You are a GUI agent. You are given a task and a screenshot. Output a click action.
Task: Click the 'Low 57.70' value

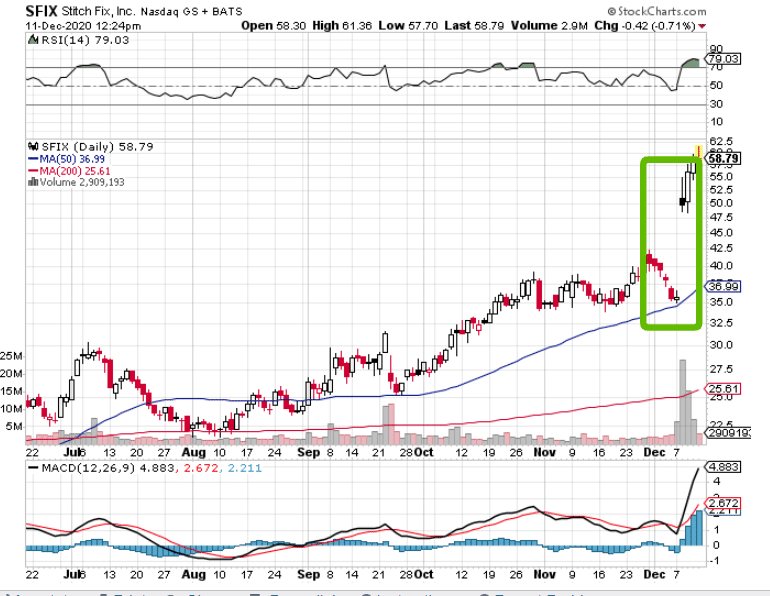(408, 26)
